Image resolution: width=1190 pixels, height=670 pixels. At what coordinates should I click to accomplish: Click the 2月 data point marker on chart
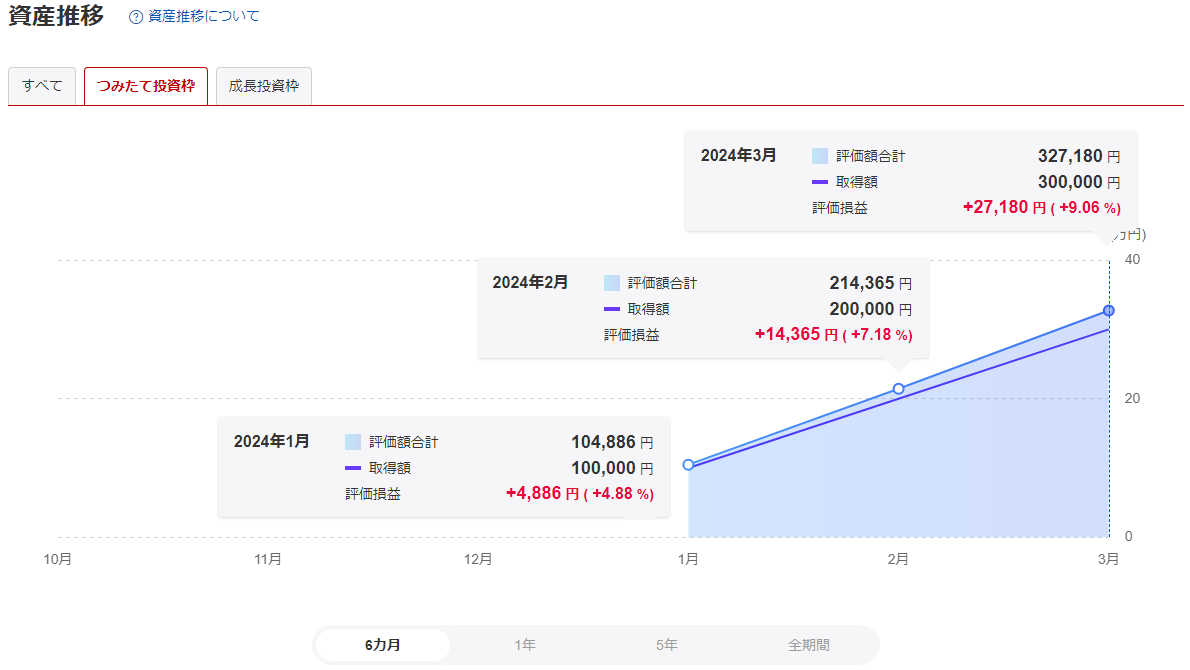pos(898,389)
